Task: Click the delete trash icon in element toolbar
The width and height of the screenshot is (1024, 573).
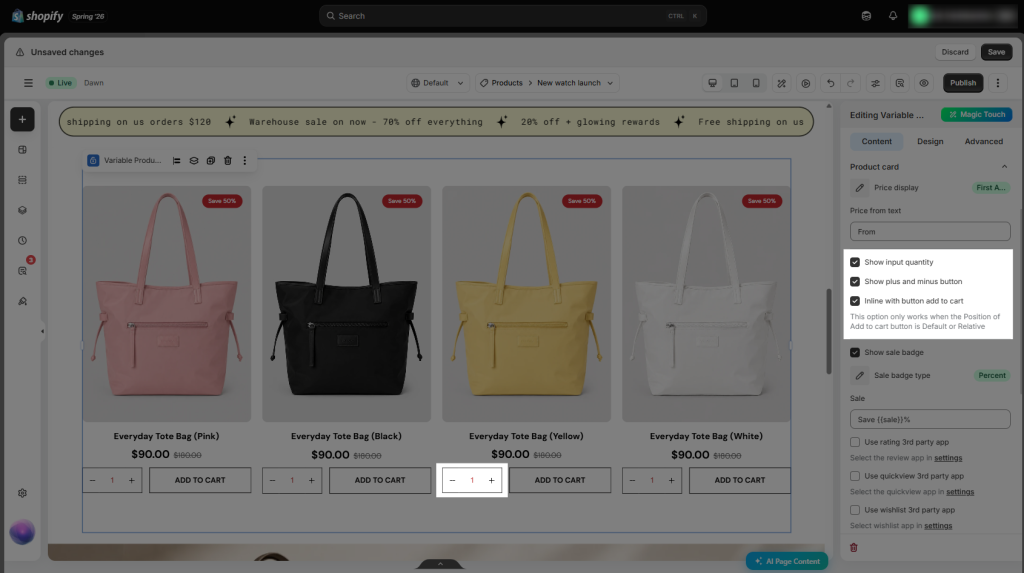Action: click(x=228, y=160)
